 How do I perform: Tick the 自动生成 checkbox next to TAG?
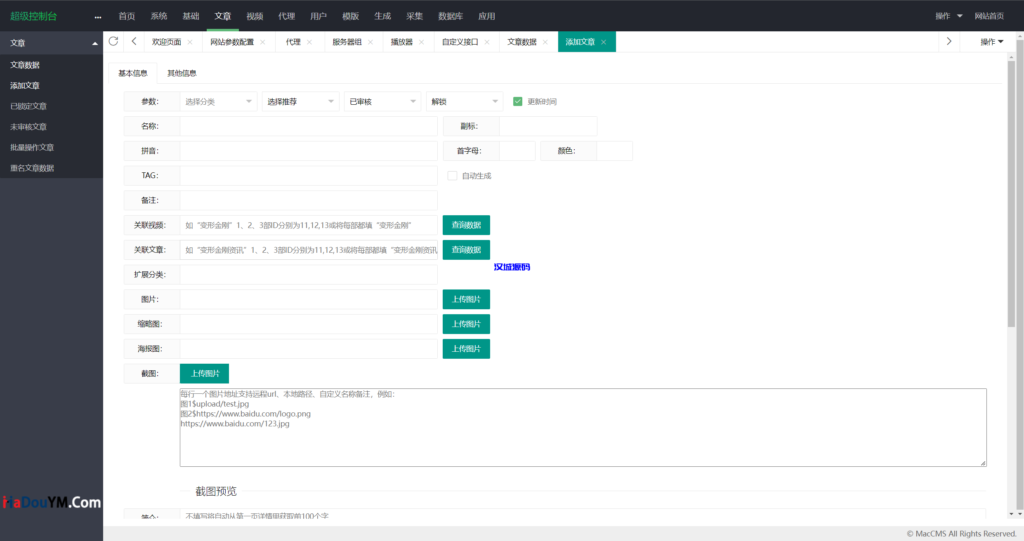(x=452, y=175)
